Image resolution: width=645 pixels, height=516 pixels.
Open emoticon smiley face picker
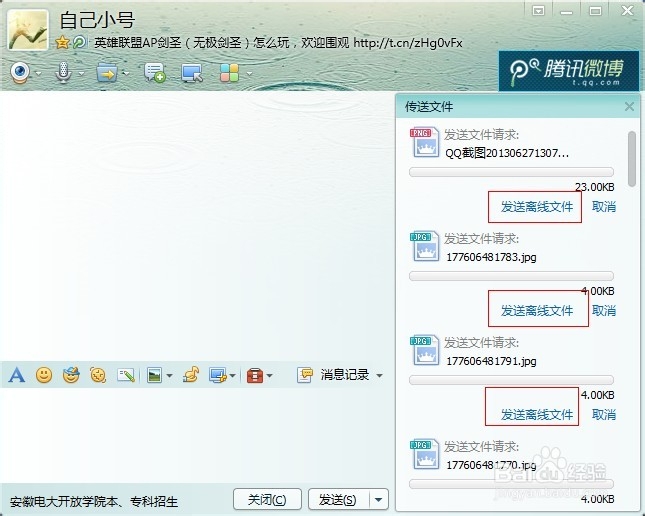(x=44, y=375)
